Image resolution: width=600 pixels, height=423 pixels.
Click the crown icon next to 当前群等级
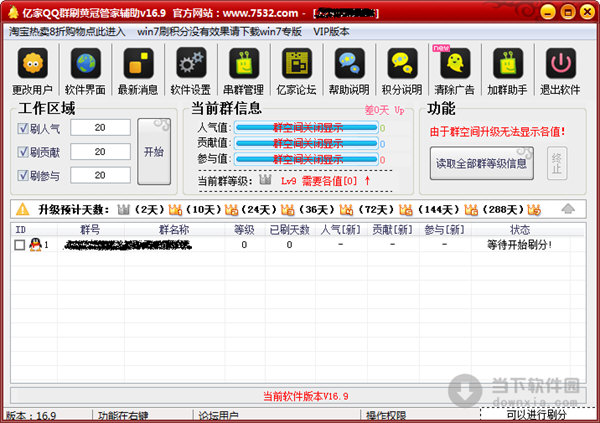(x=265, y=180)
